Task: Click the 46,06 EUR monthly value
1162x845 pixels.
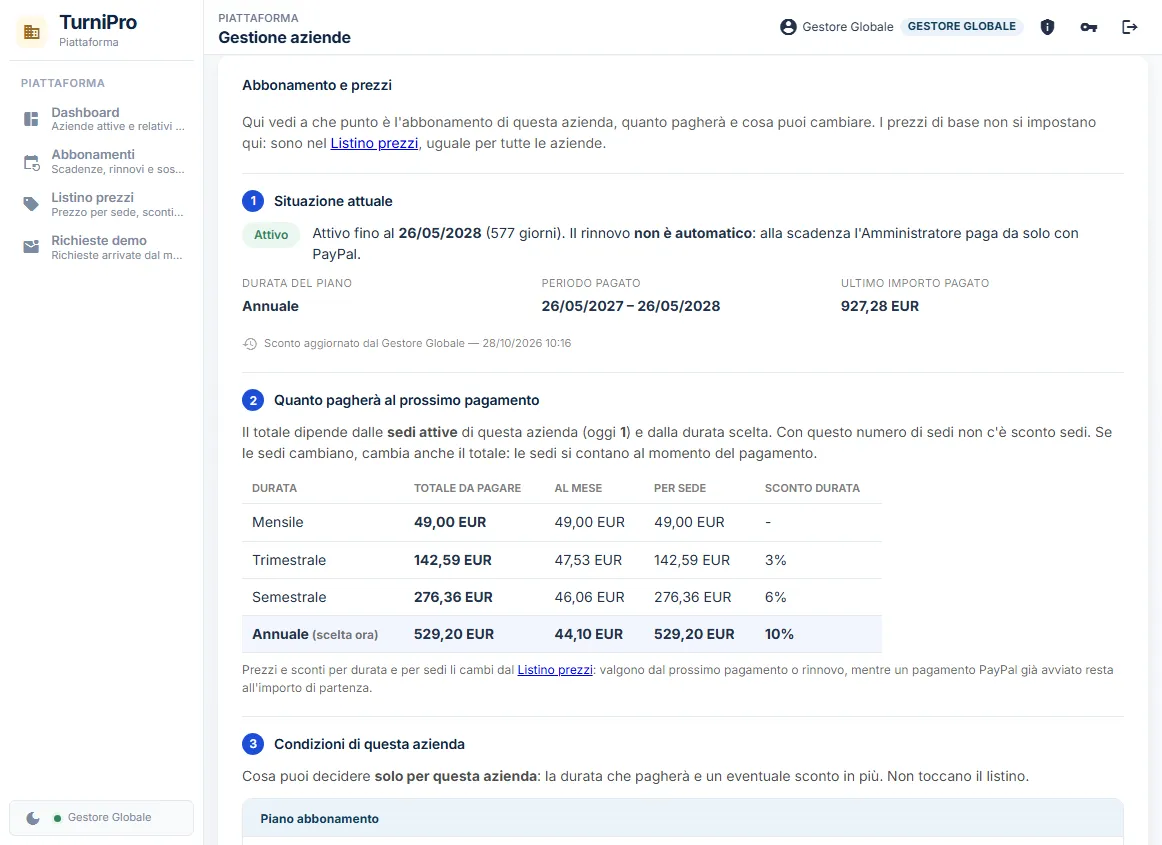Action: click(589, 597)
